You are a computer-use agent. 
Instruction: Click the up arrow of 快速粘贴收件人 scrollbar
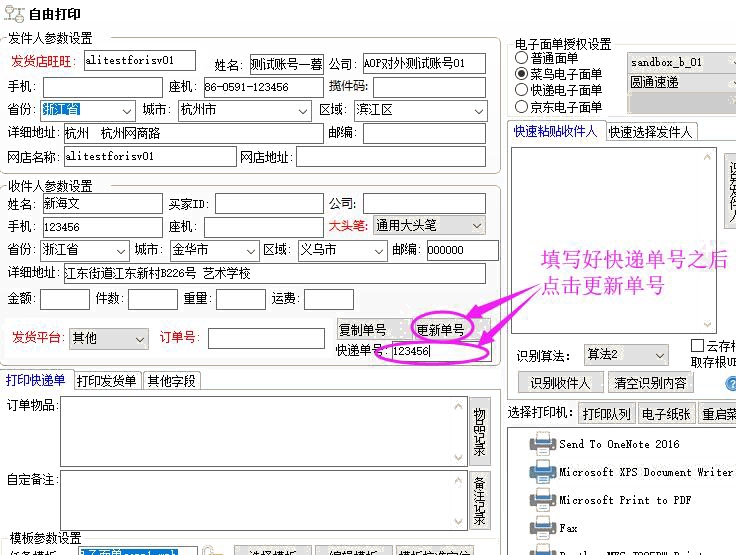[x=707, y=157]
